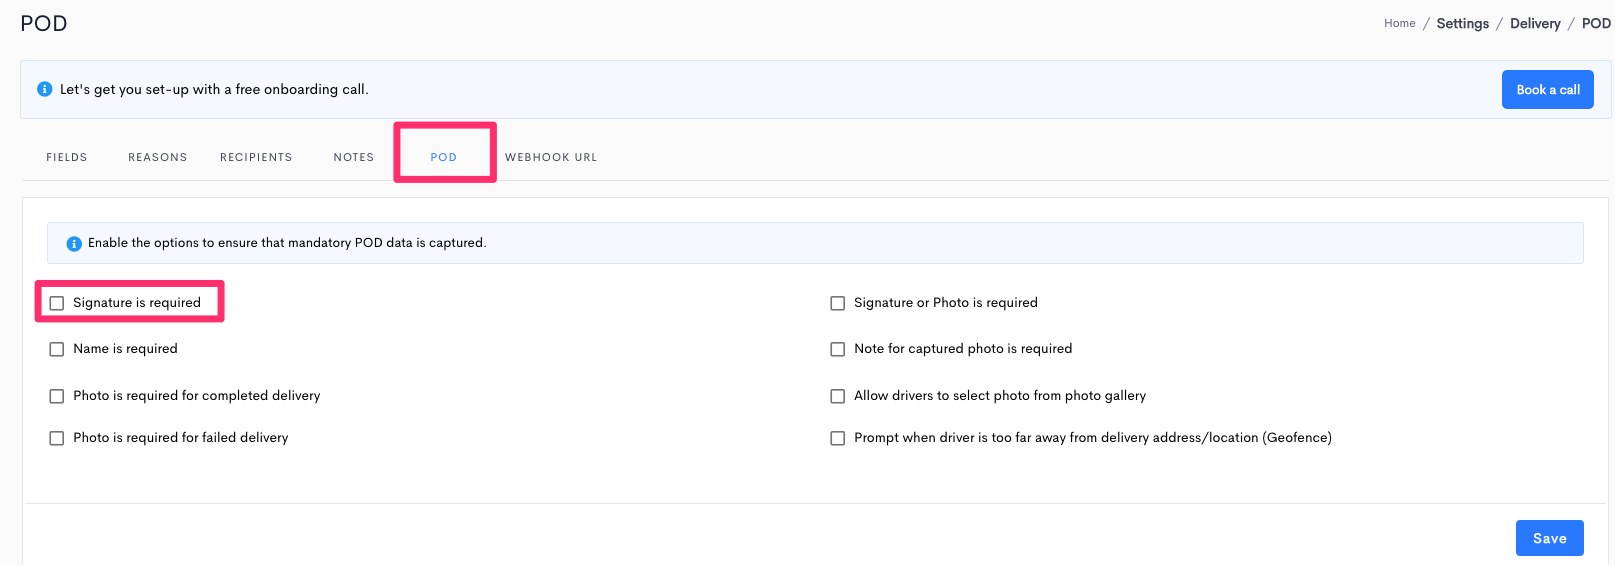
Task: Open the Webhook URL tab
Action: pyautogui.click(x=551, y=157)
